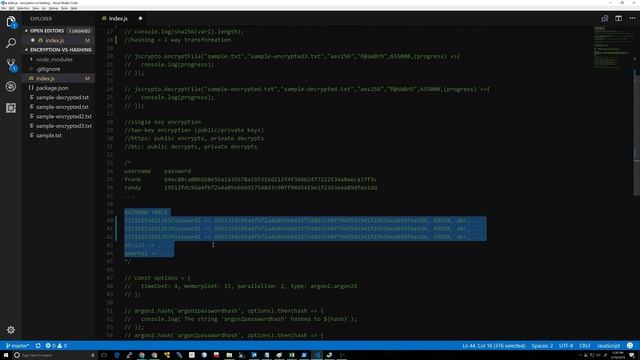Screen dimensions: 640x360
Task: Select index.js in the project tree
Action: 45,78
